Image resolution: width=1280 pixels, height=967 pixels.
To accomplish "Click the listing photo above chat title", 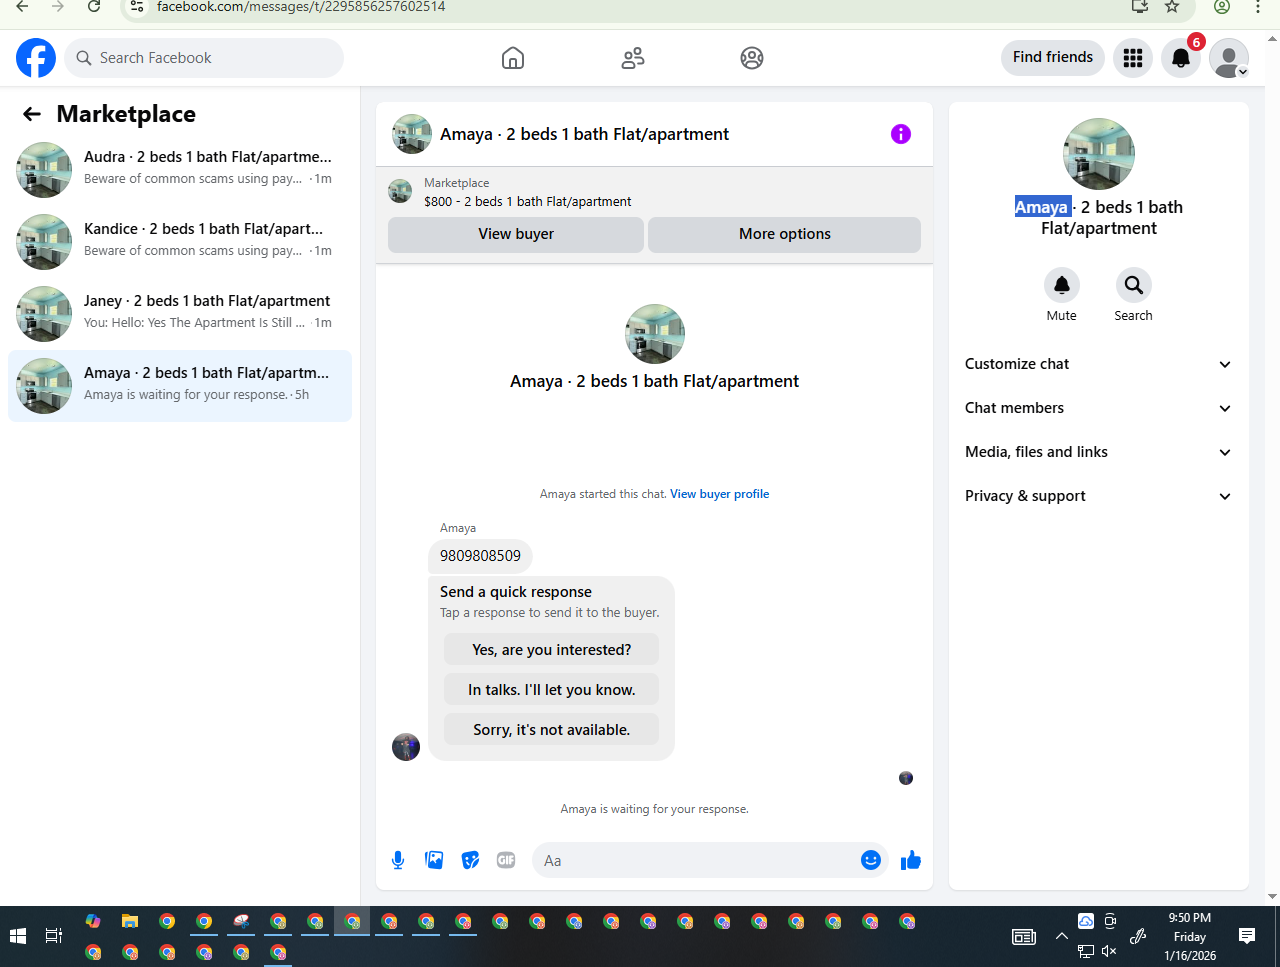I will [655, 334].
